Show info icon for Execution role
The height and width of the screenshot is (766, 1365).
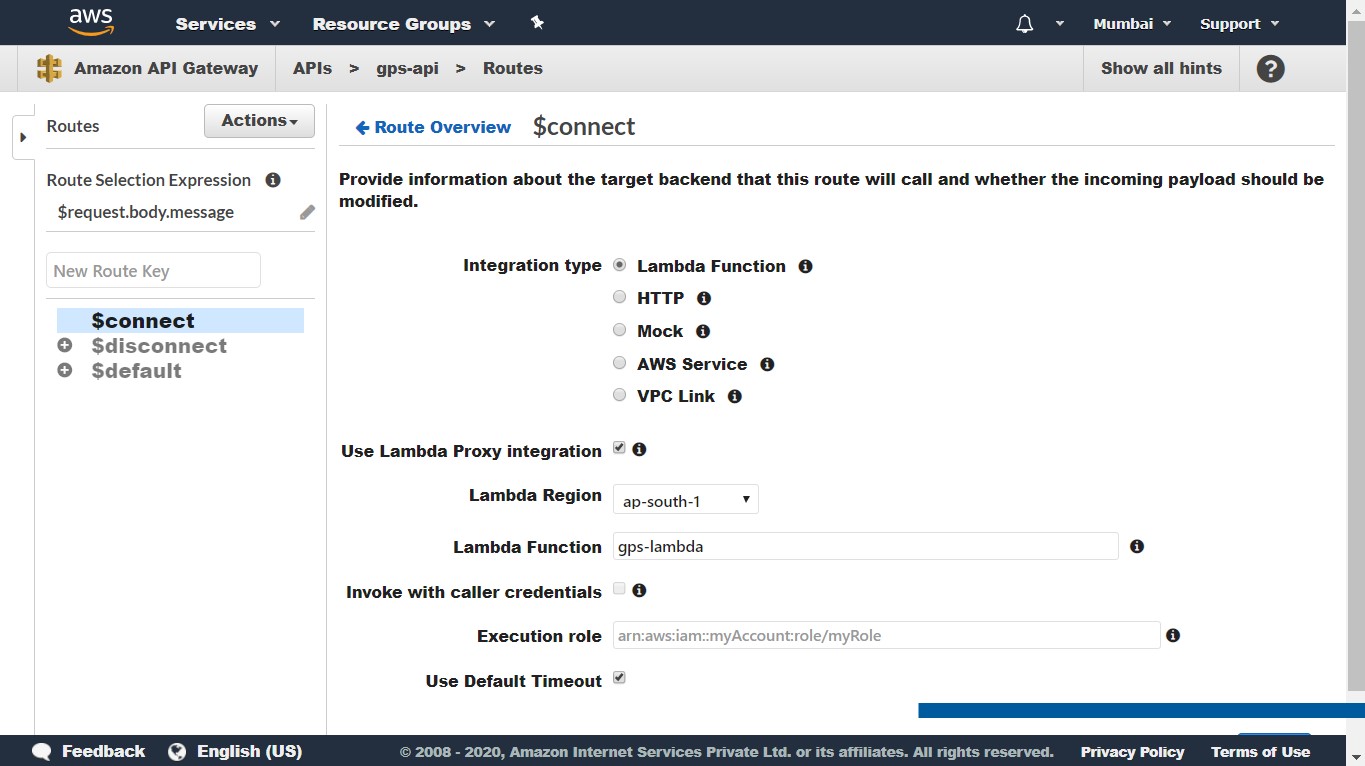tap(1173, 635)
